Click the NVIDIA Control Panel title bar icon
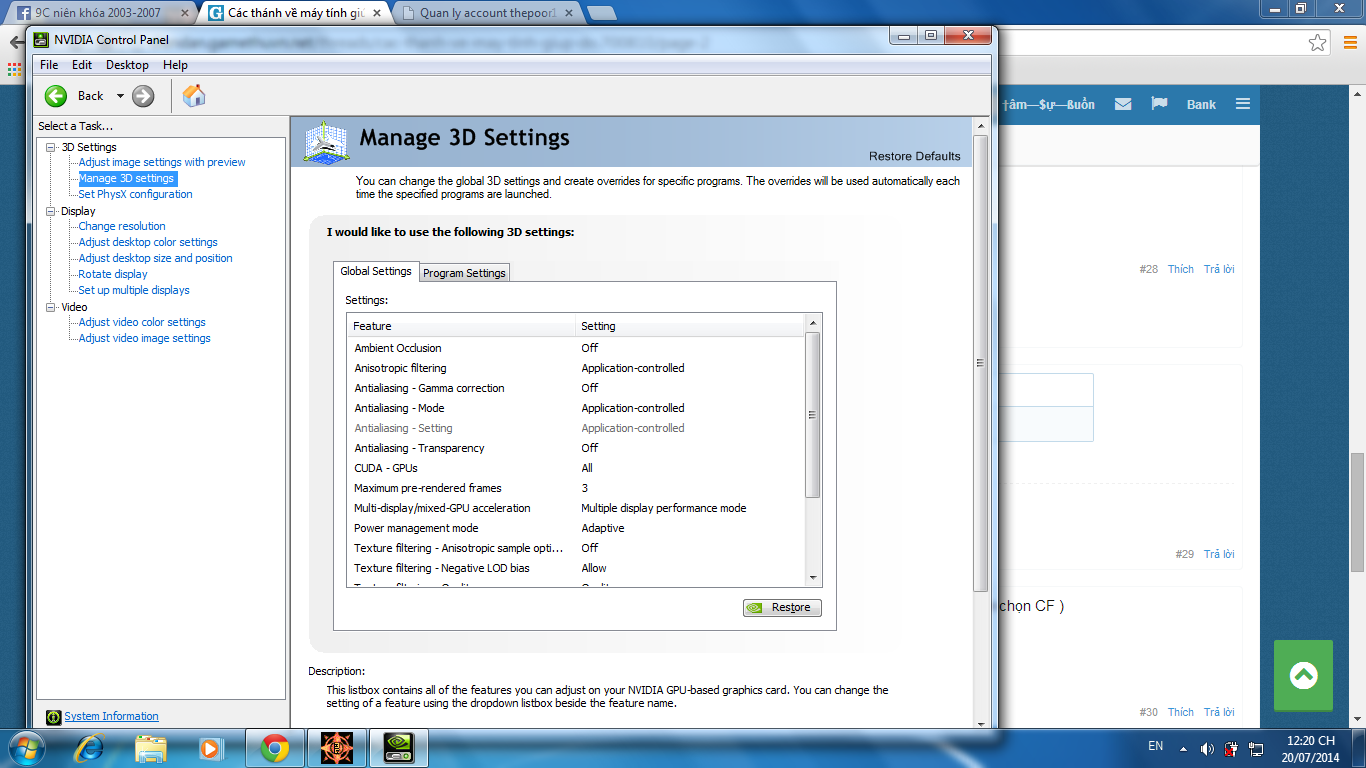 41,40
